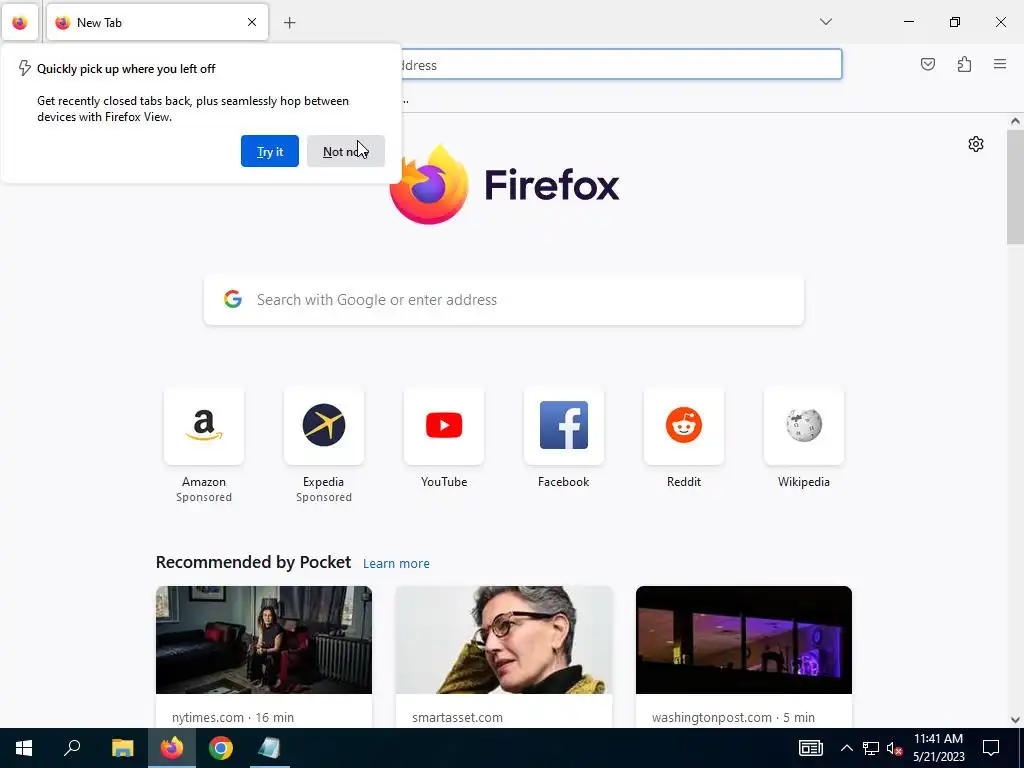Launch Chrome from the taskbar
1024x768 pixels.
pyautogui.click(x=221, y=748)
